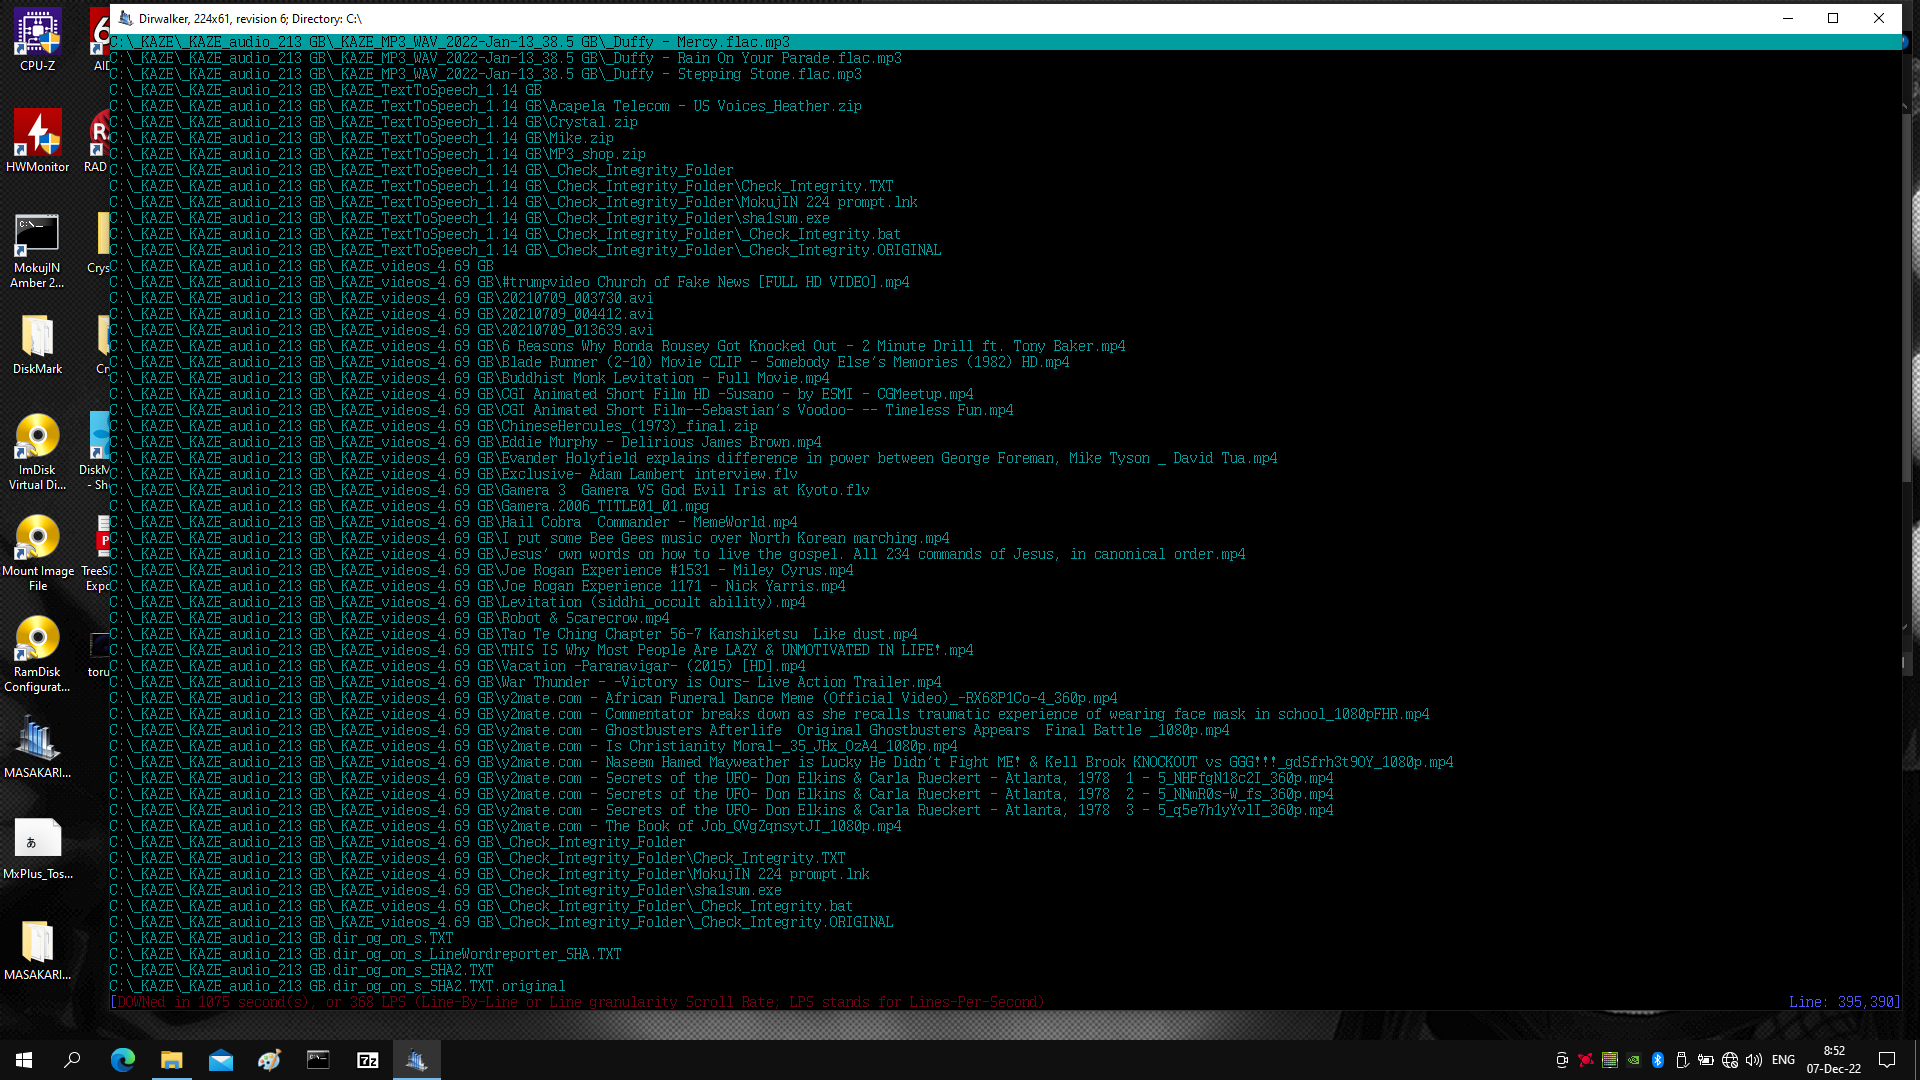Select the Buddhist Monk Levitation Full Movie.mp4 line
The height and width of the screenshot is (1080, 1920).
click(x=470, y=378)
